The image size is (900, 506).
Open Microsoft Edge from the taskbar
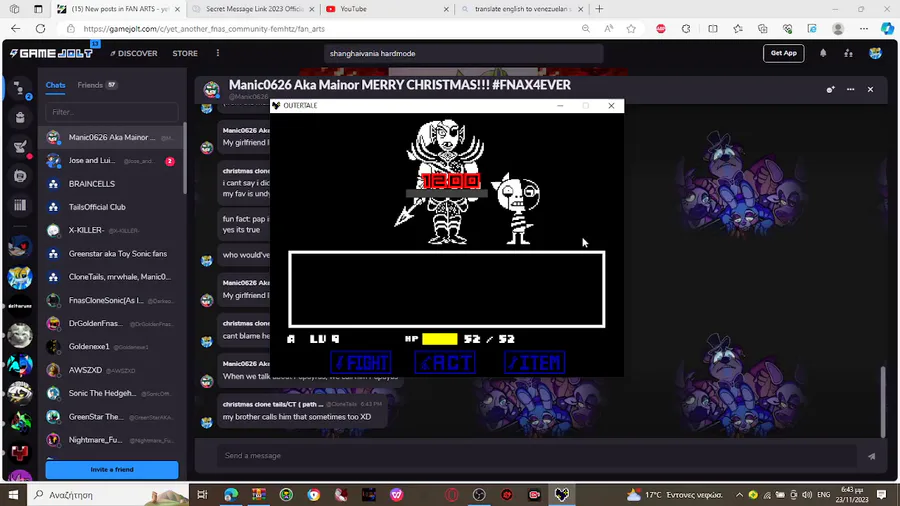pos(231,495)
